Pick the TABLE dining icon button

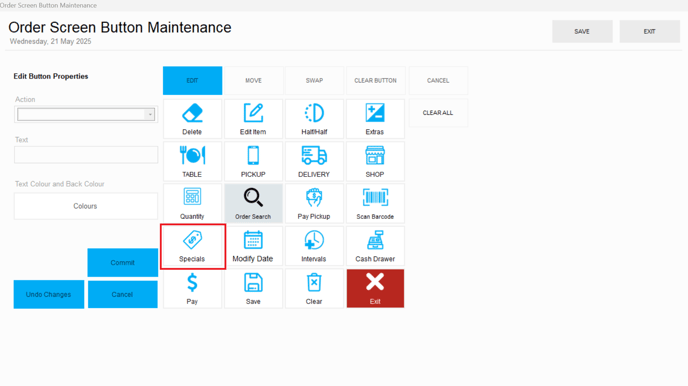[x=192, y=161]
